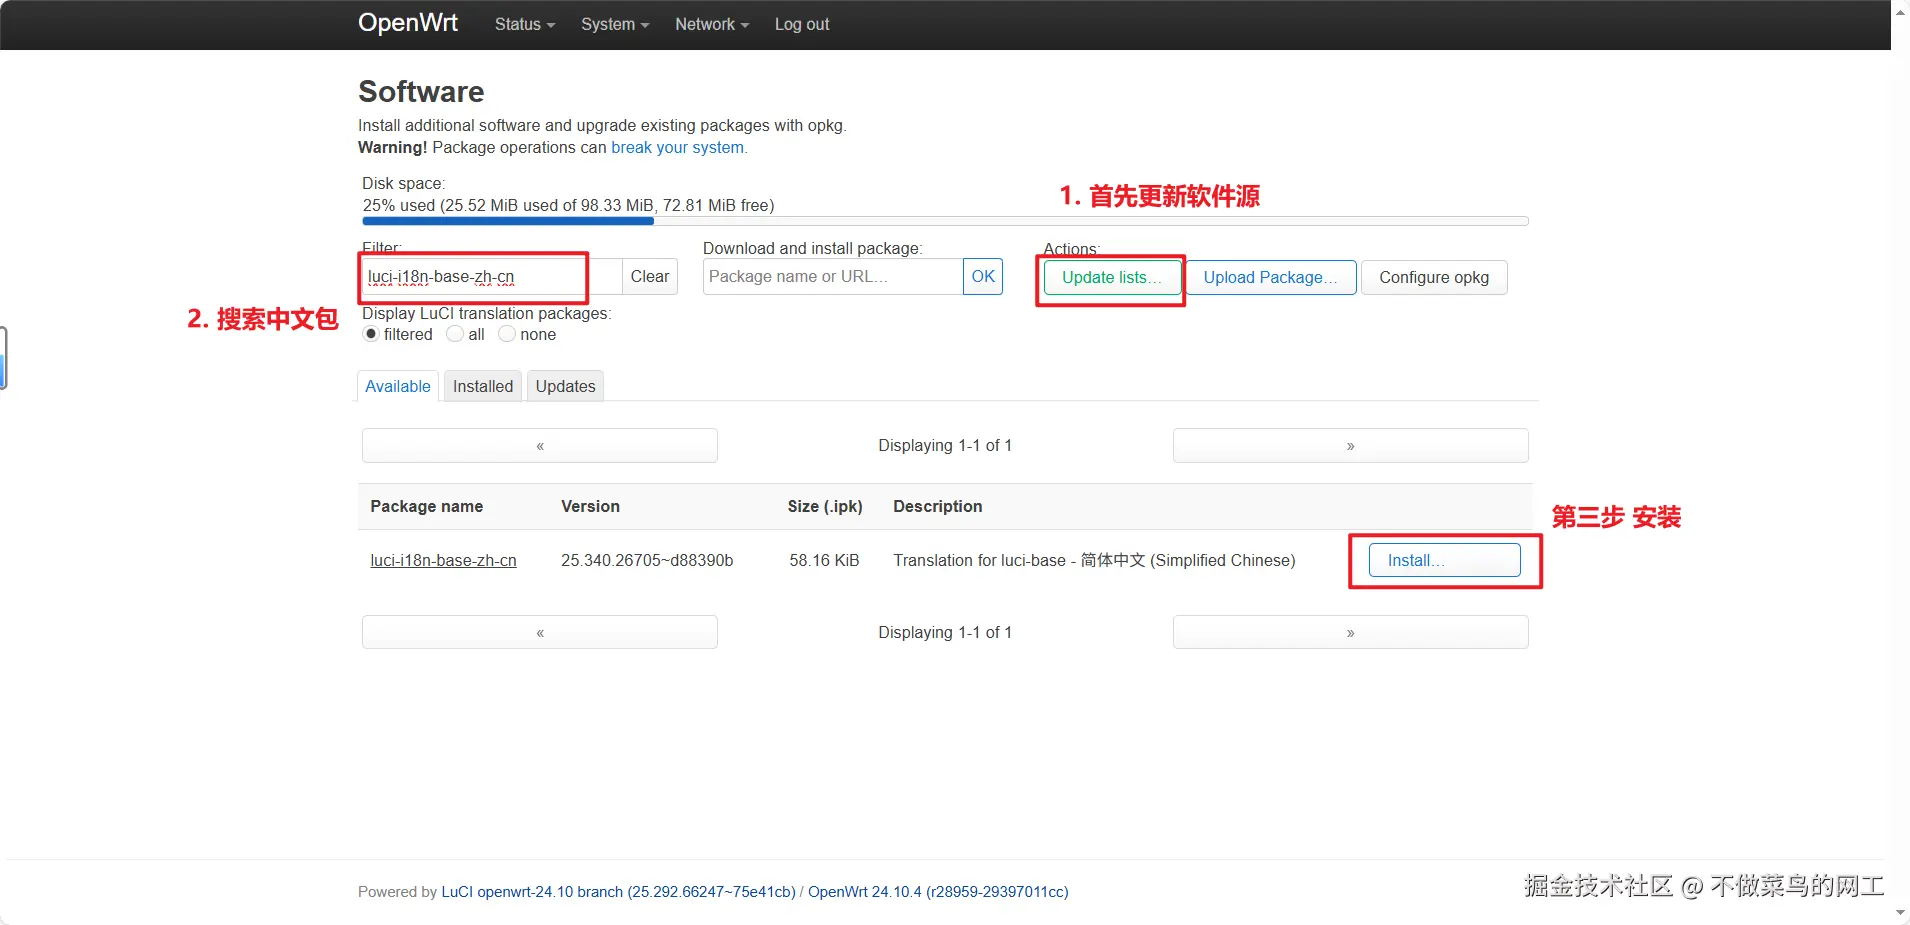Open the Upload Package dialog
This screenshot has width=1910, height=925.
click(1270, 278)
